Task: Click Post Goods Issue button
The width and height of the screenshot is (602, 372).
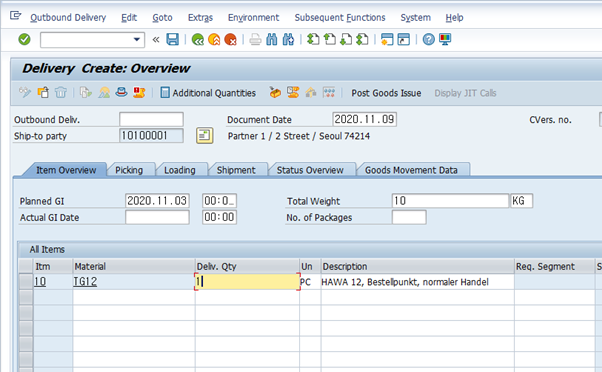Action: click(x=386, y=93)
